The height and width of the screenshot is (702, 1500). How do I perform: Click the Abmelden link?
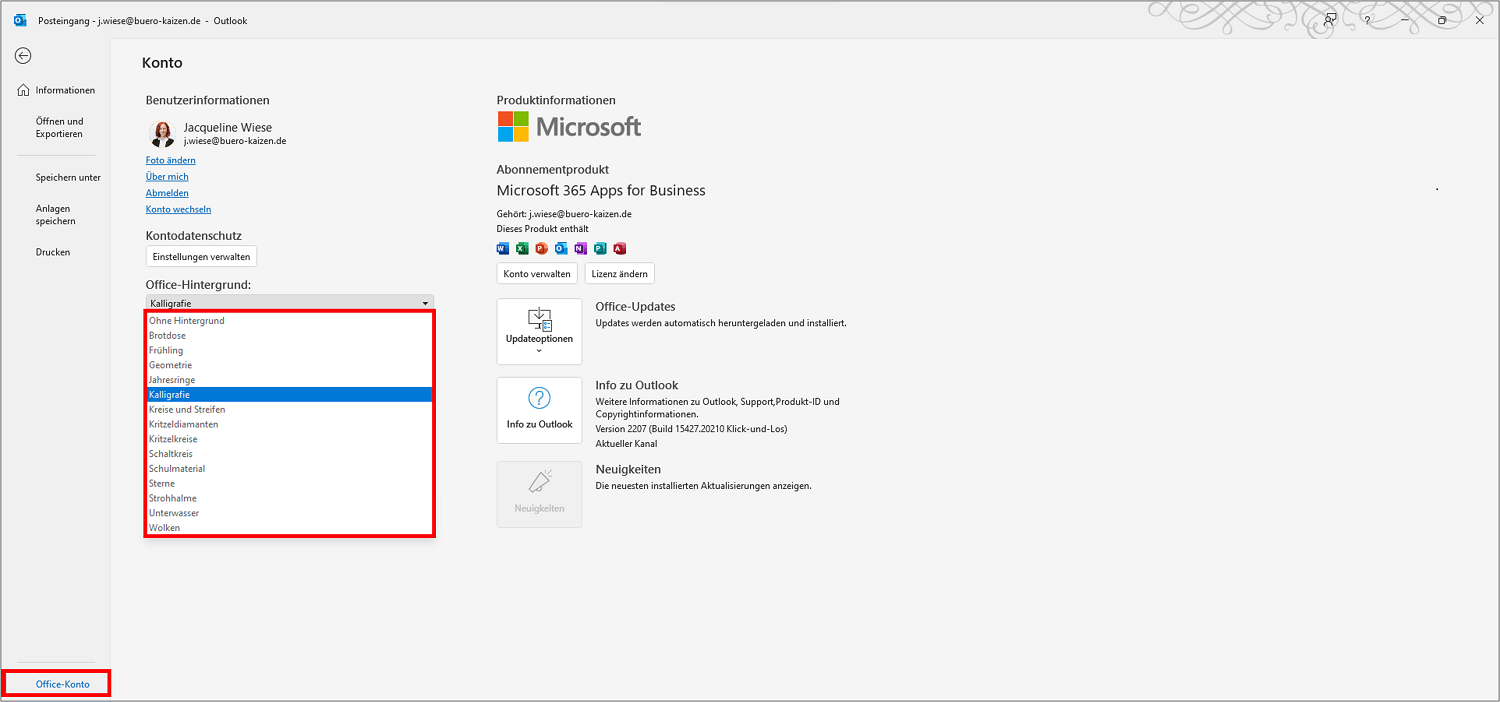[167, 193]
